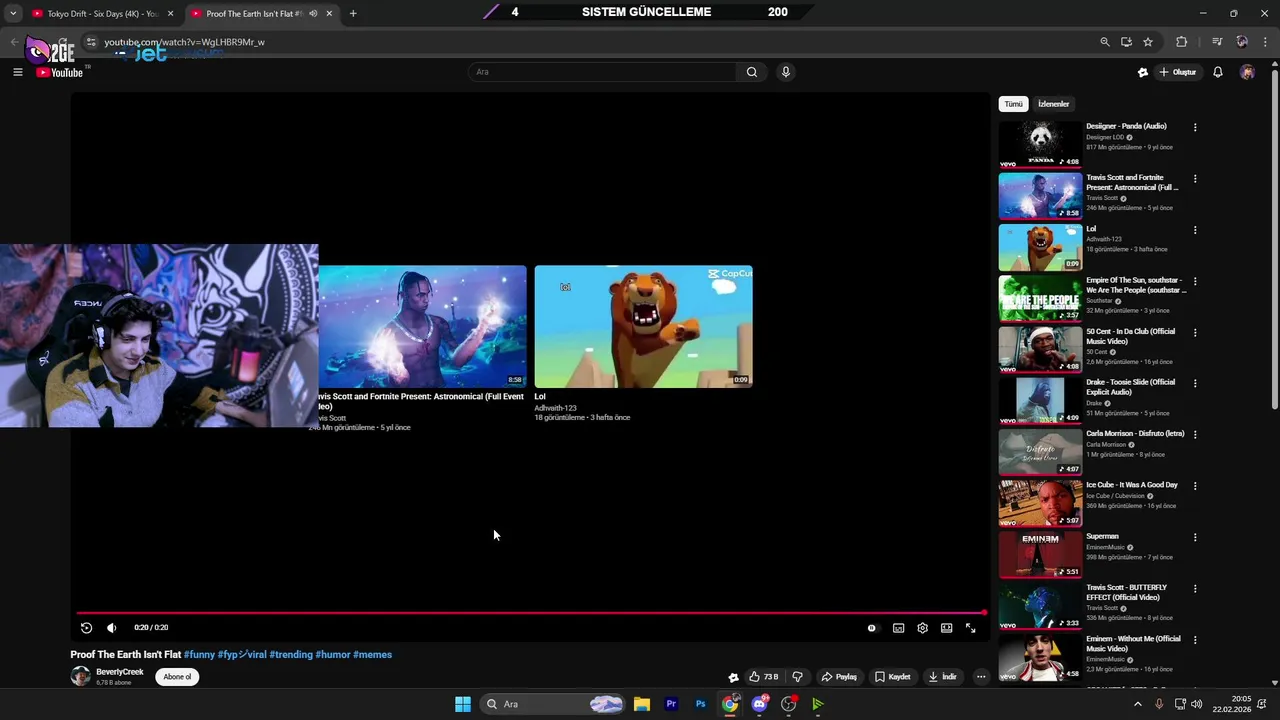The height and width of the screenshot is (720, 1280).
Task: Open the Chrome extensions puzzle icon
Action: point(1182,42)
